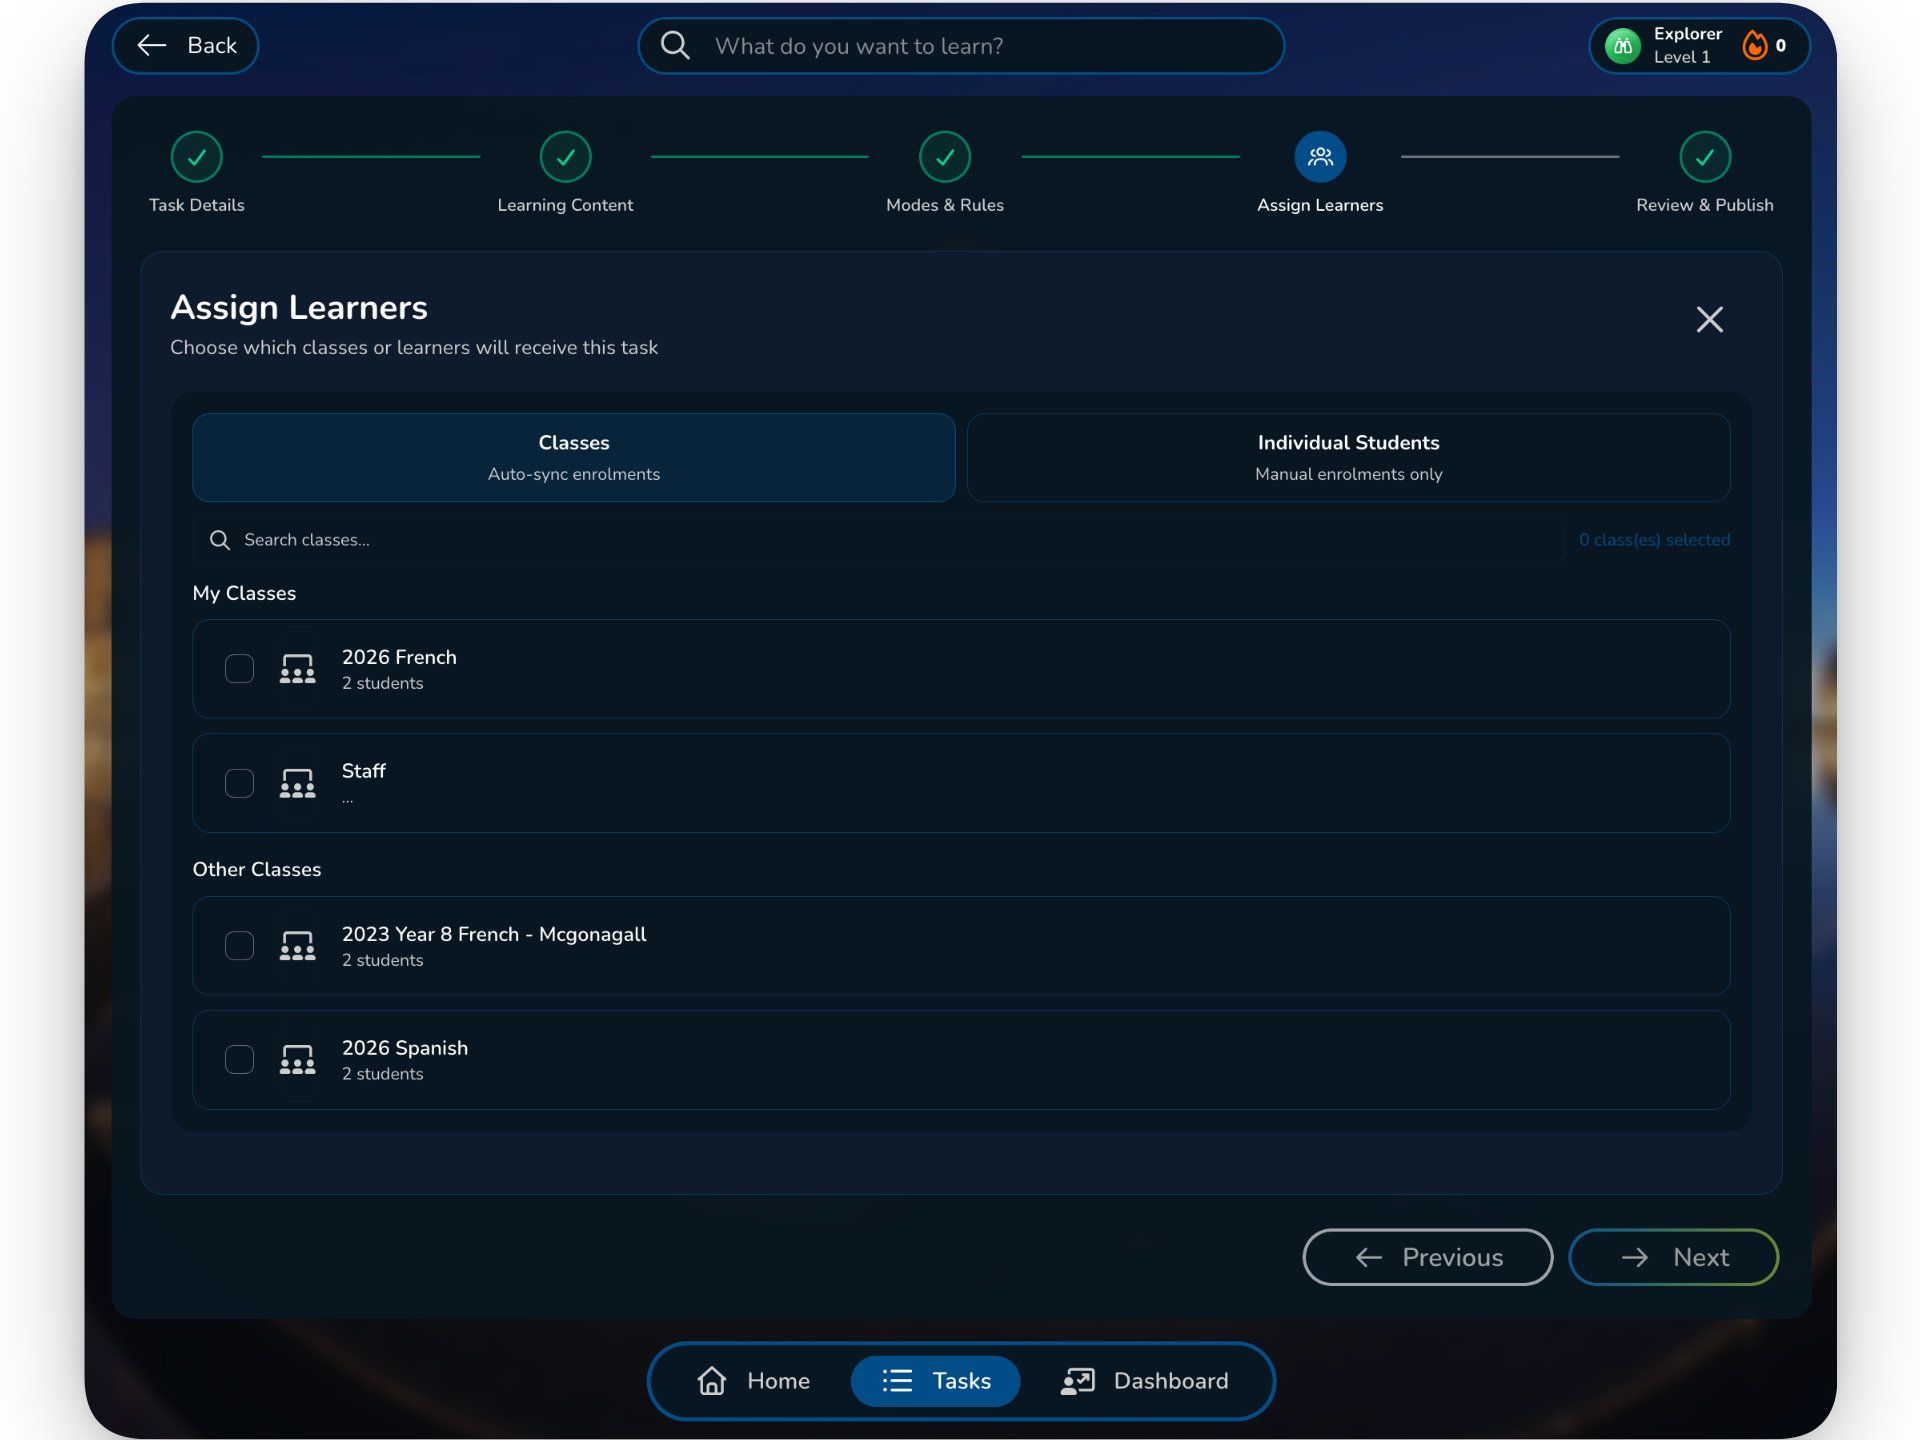Click the Modes & Rules step label
Screen dimensions: 1920x1440
(x=945, y=205)
